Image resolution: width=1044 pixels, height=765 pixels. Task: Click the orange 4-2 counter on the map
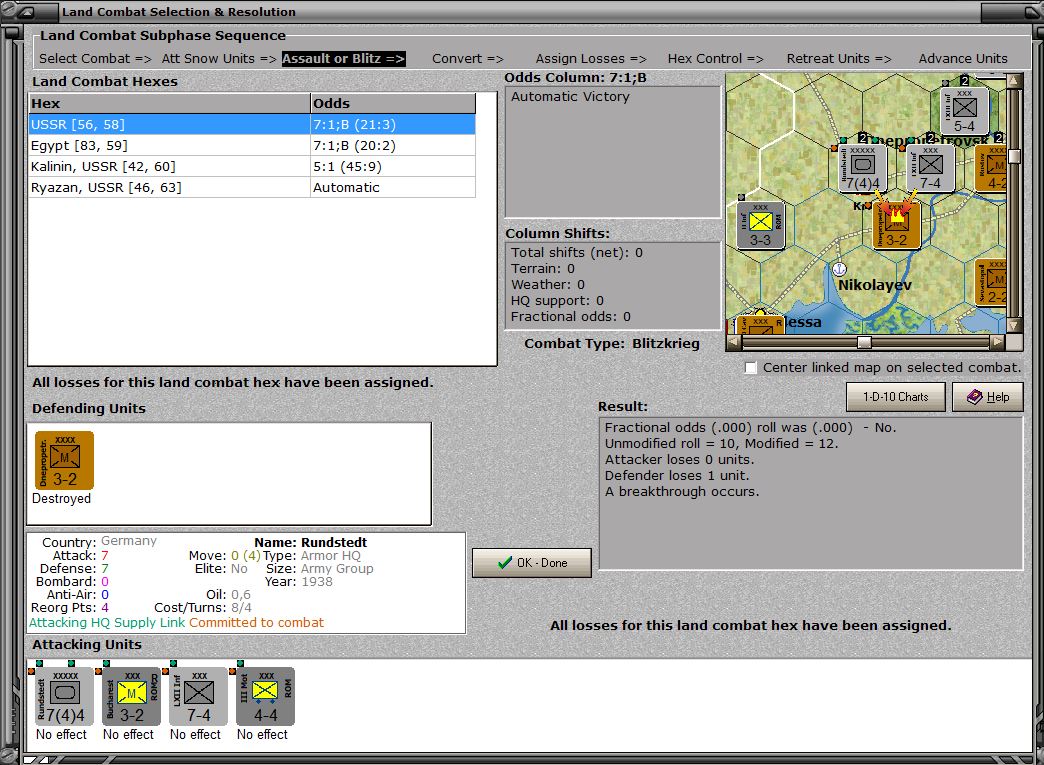pyautogui.click(x=991, y=168)
